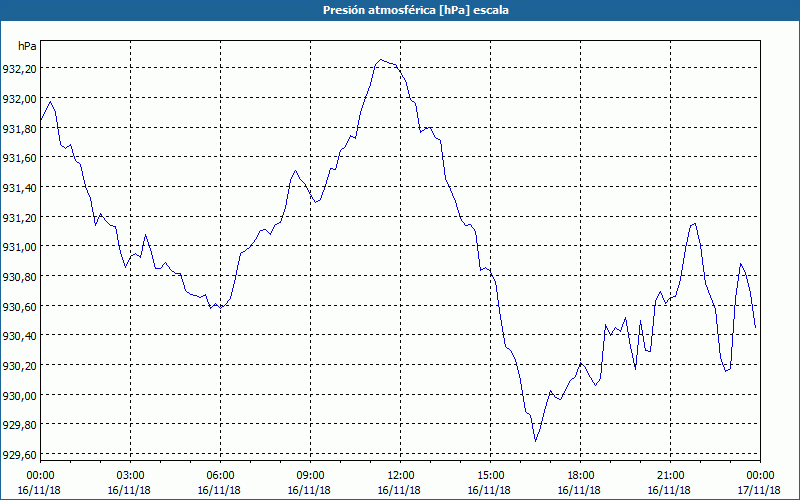Viewport: 800px width, 500px height.
Task: Click the 931,00 y-axis value
Action: [19, 246]
